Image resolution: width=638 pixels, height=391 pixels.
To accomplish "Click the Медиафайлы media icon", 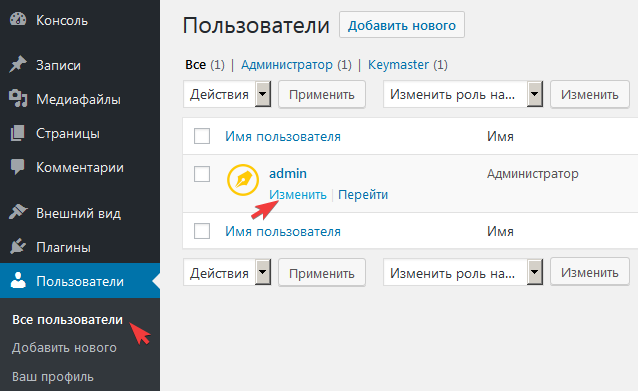I will point(18,99).
